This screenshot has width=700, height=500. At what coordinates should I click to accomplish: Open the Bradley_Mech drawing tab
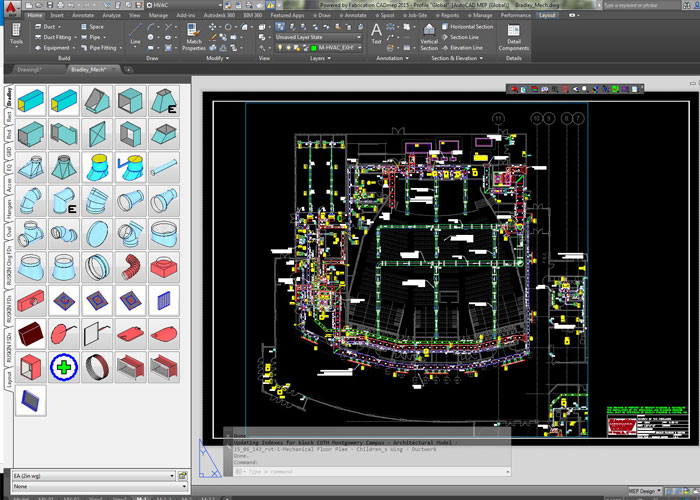coord(88,70)
